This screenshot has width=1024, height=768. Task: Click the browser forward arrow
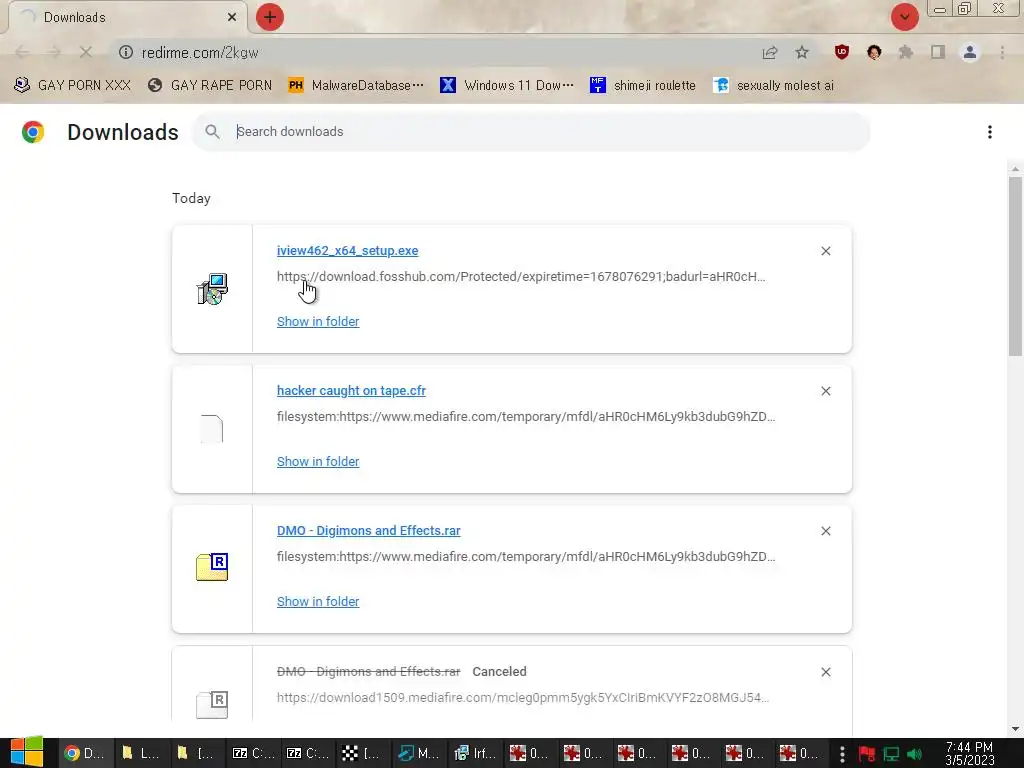point(54,52)
